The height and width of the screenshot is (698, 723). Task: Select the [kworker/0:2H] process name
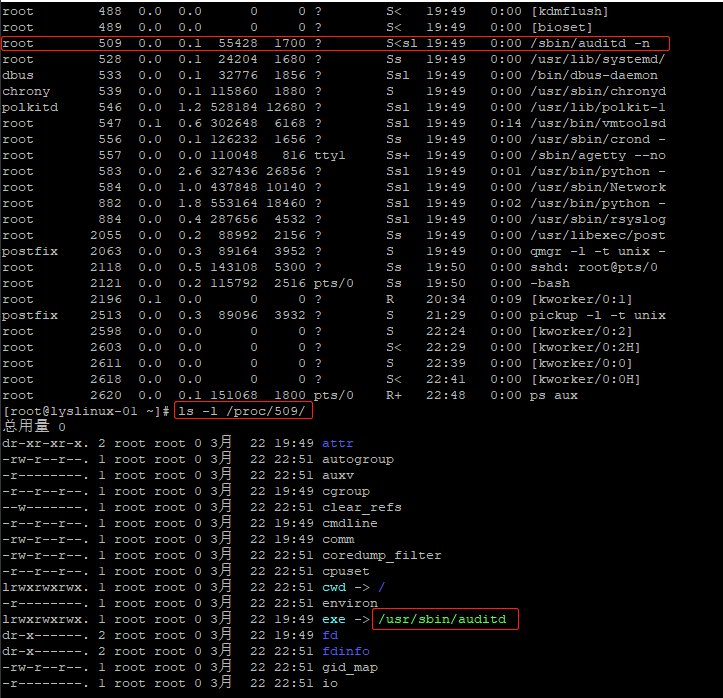point(586,347)
